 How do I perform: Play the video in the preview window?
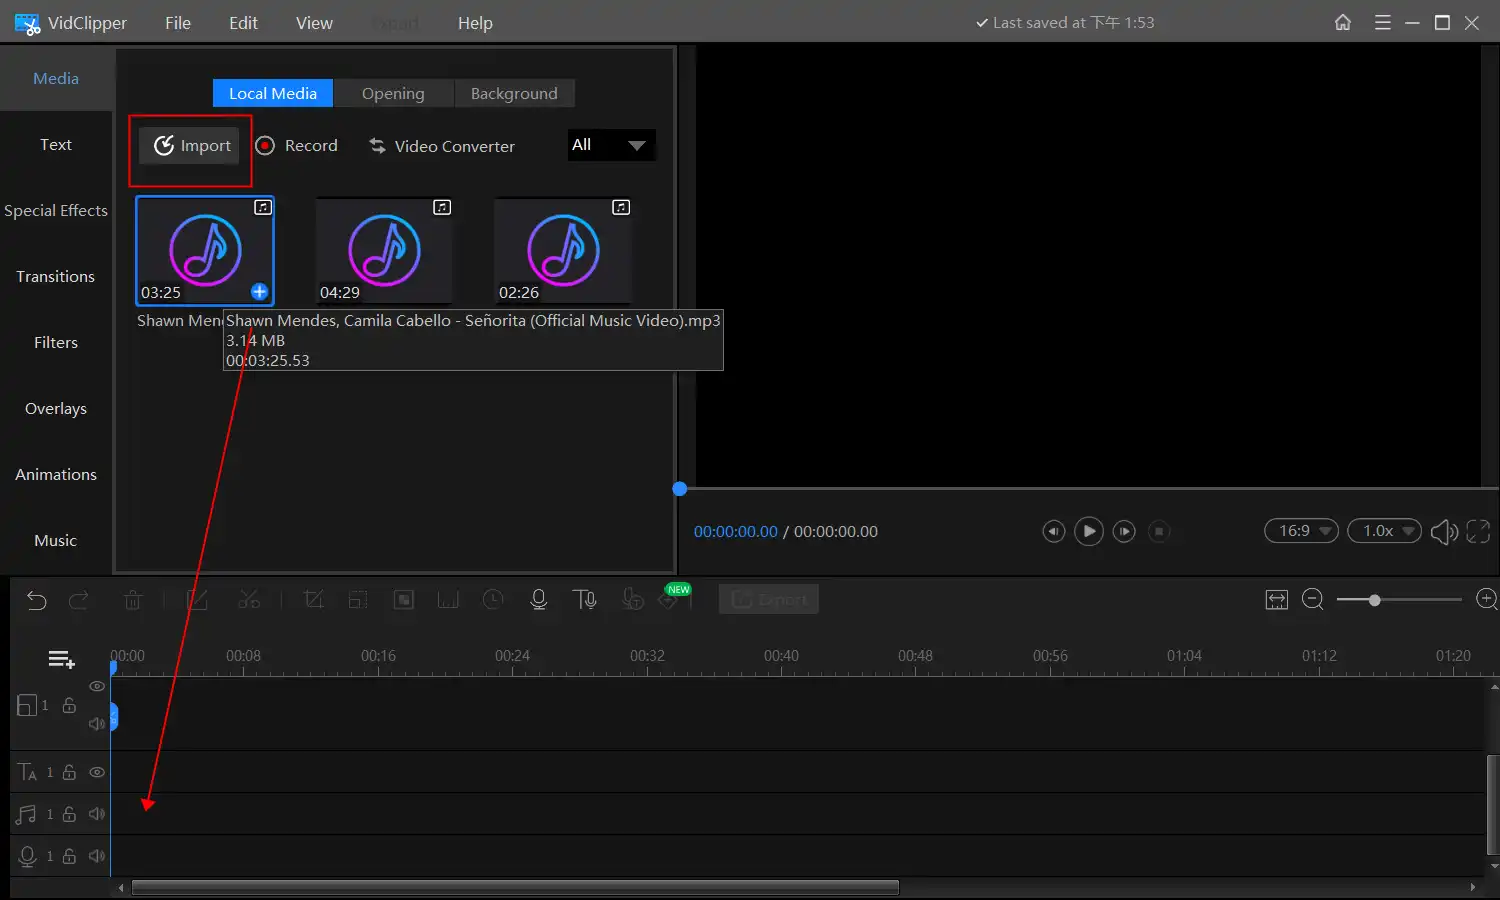click(1088, 531)
